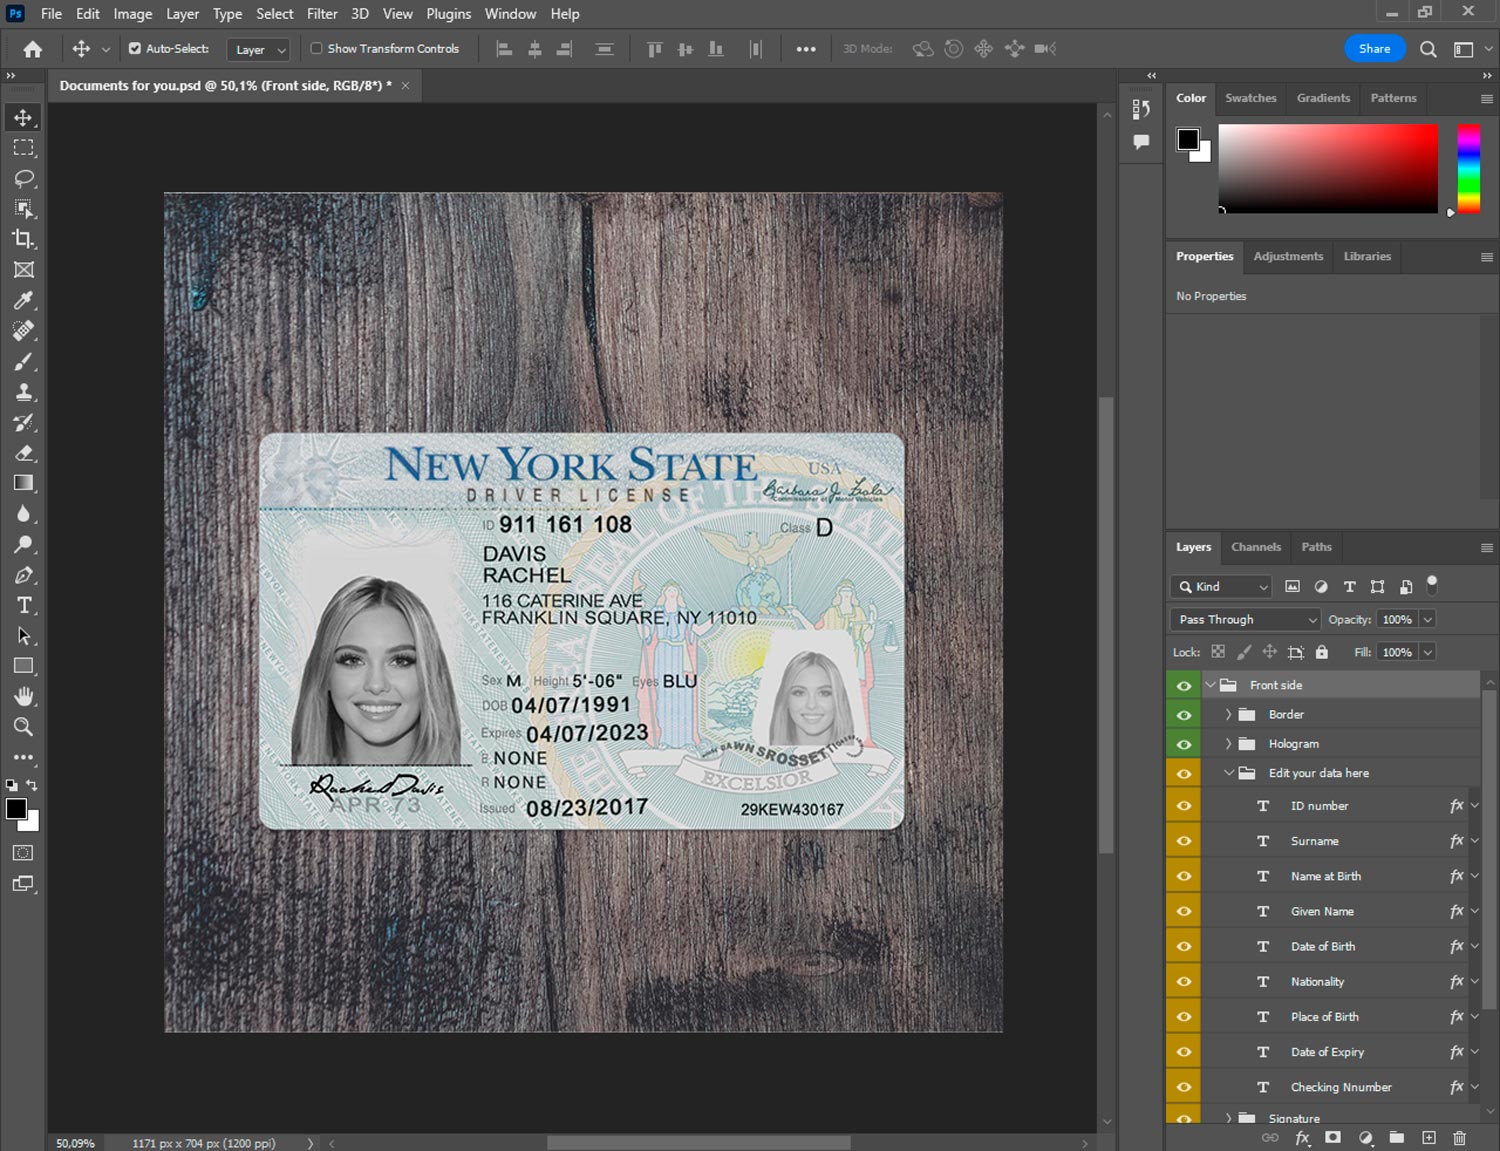The width and height of the screenshot is (1500, 1151).
Task: Open the search magnifier icon near Share
Action: click(1428, 49)
